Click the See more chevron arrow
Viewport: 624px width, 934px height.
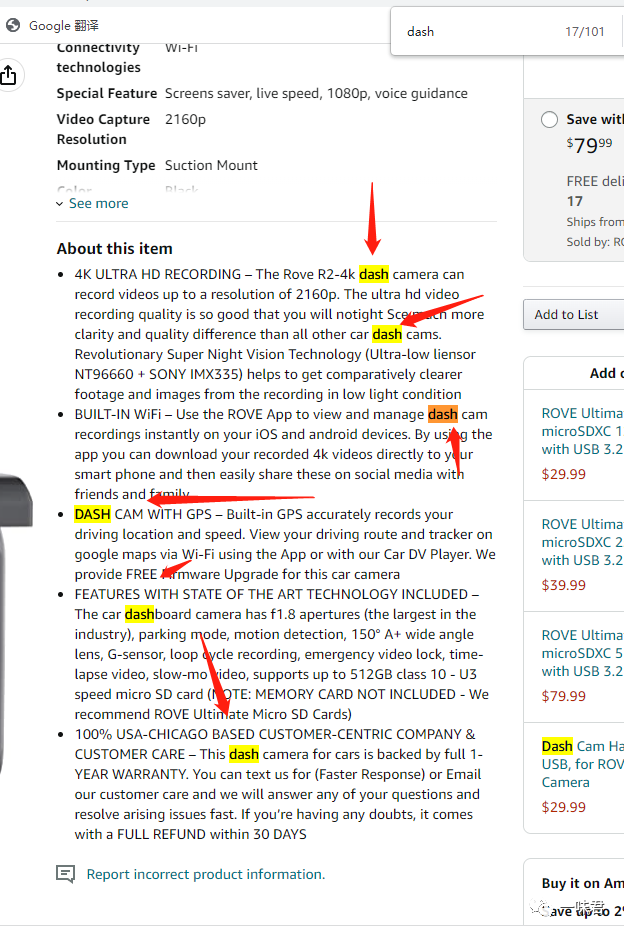[x=60, y=204]
